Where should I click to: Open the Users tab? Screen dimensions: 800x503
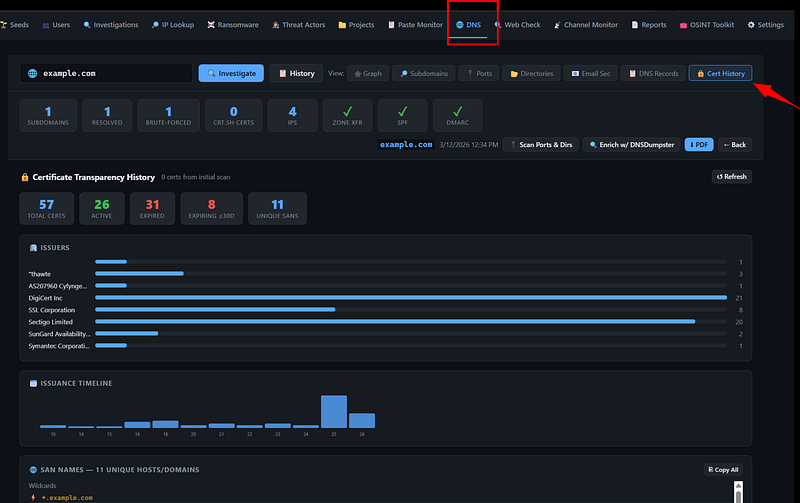tap(56, 24)
